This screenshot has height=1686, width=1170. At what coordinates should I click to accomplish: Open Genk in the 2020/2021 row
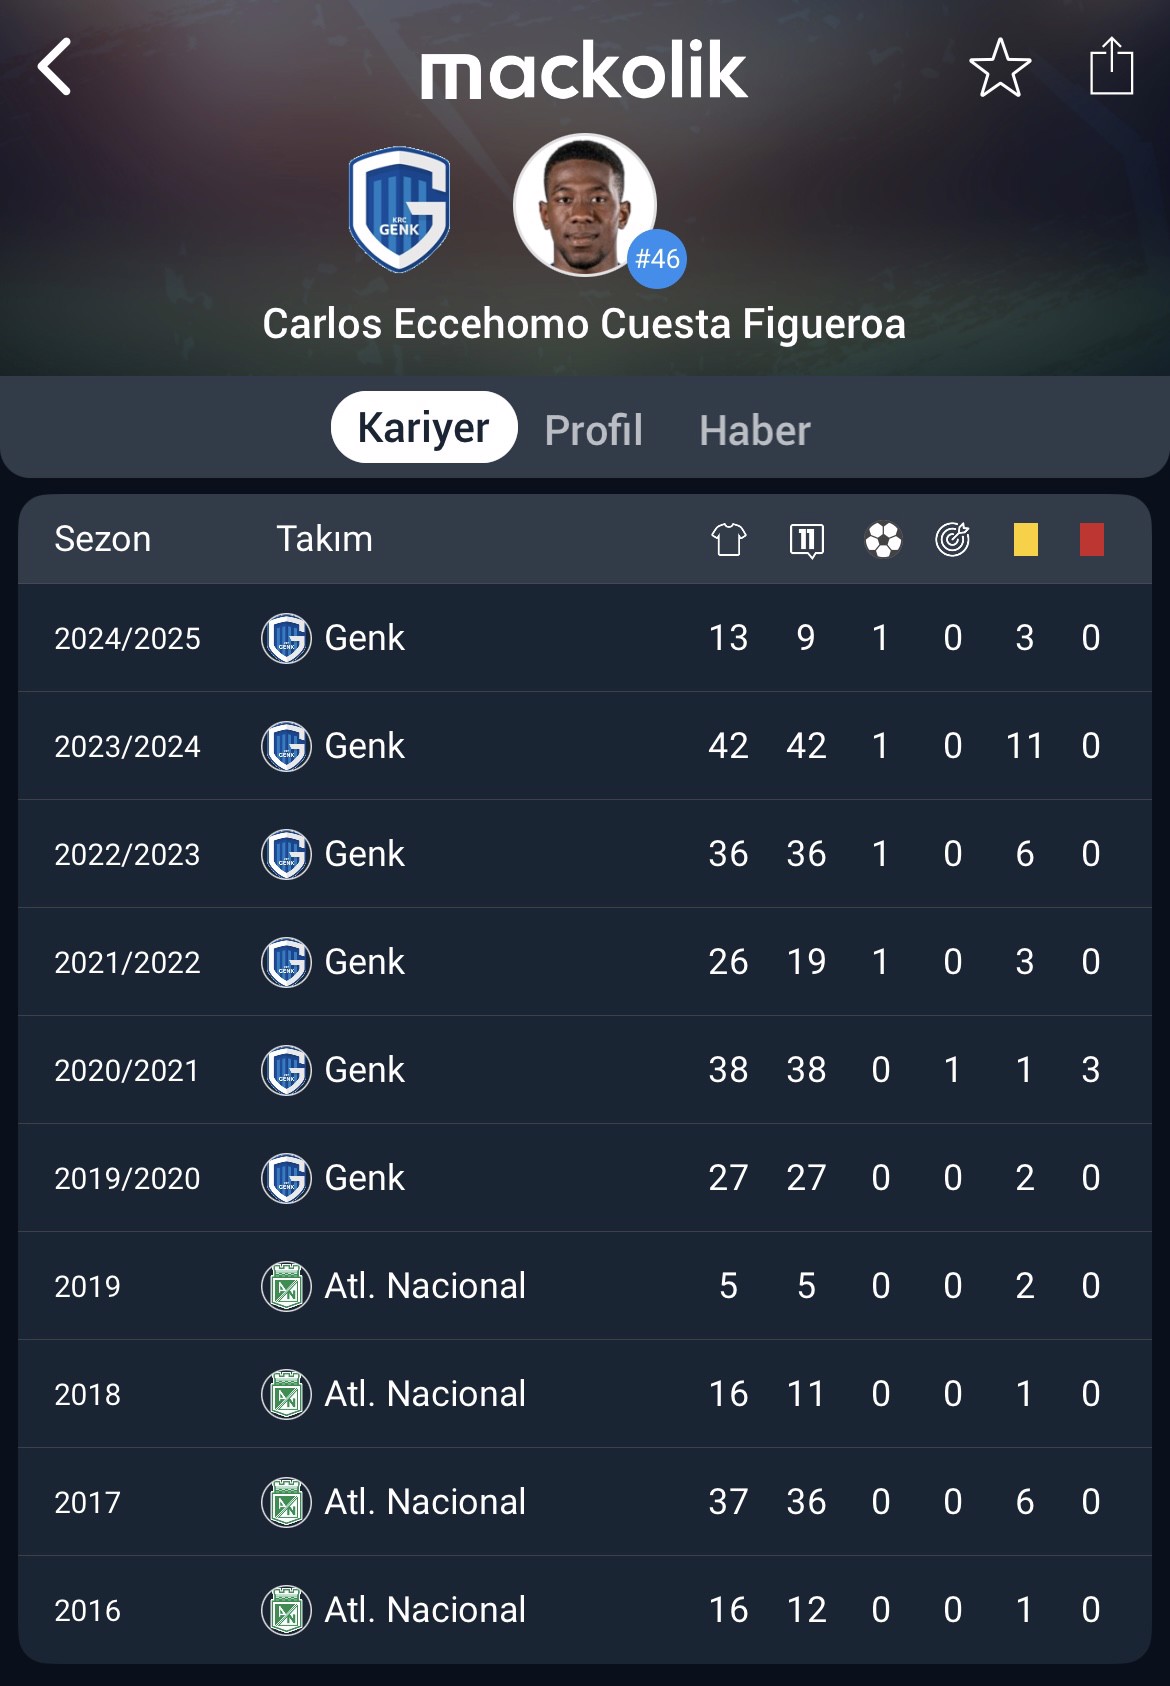[x=365, y=1070]
